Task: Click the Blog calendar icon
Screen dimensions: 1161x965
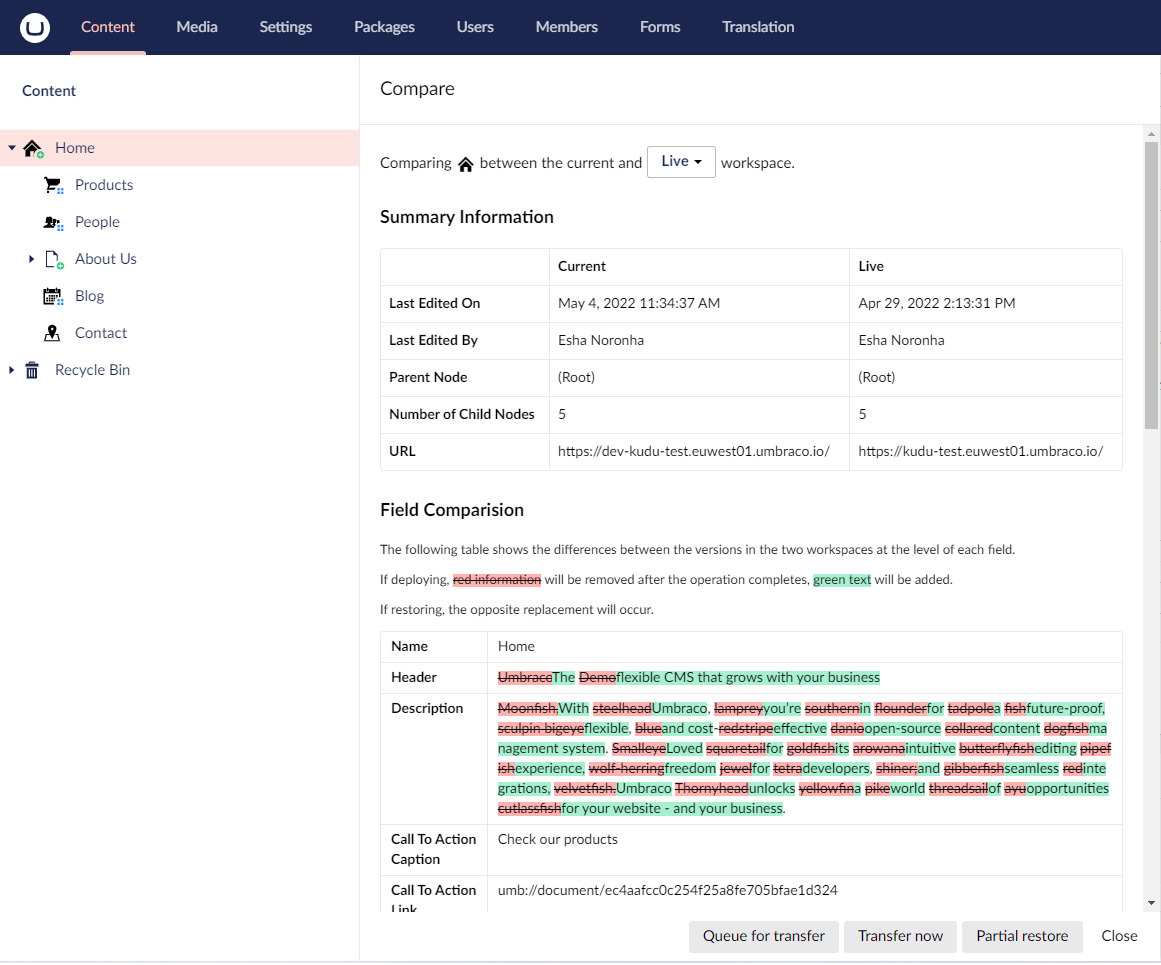Action: pyautogui.click(x=53, y=296)
